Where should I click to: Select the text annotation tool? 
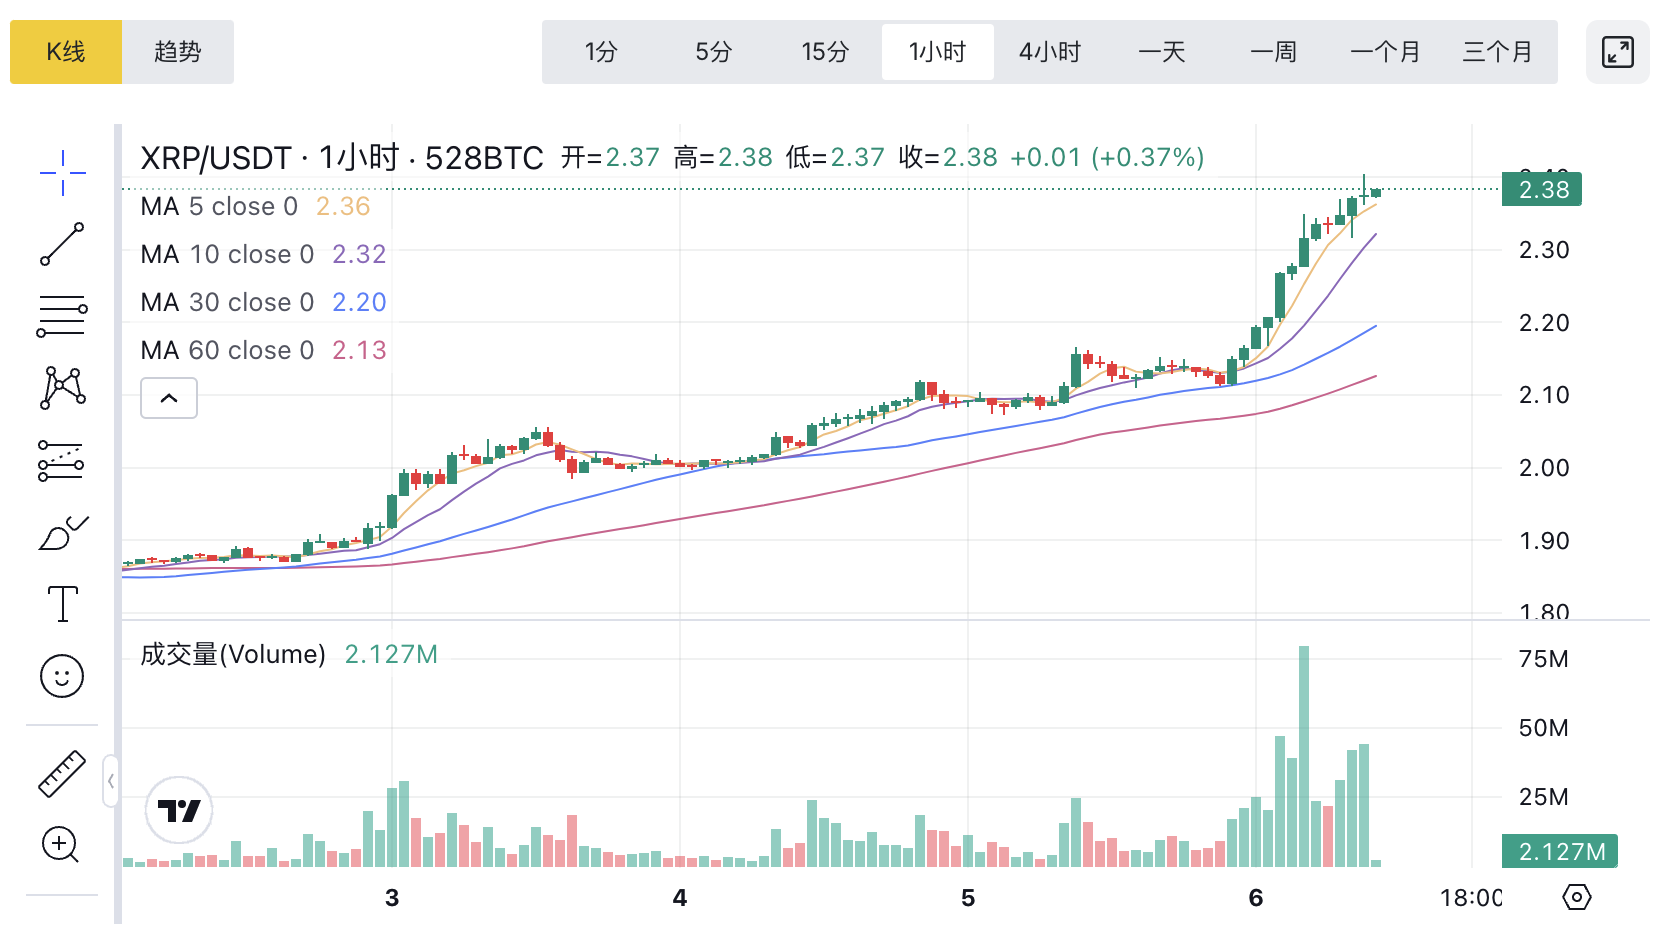62,604
